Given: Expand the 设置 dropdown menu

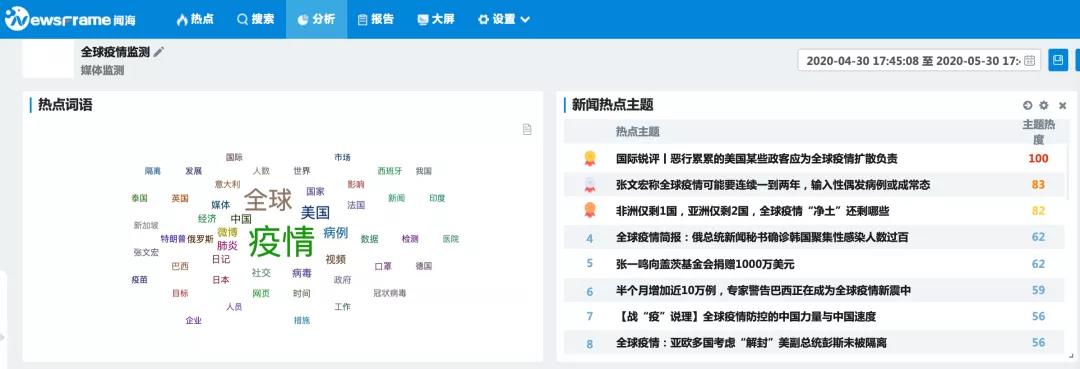Looking at the screenshot, I should [503, 19].
